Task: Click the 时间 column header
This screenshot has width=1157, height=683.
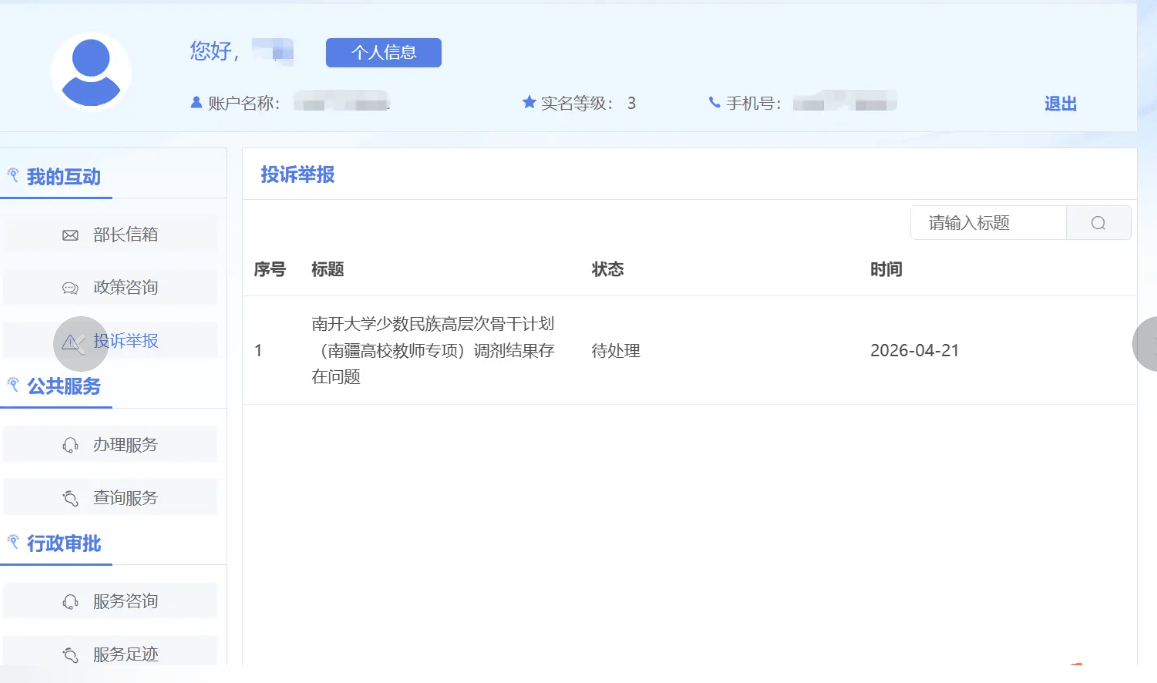Action: 886,270
